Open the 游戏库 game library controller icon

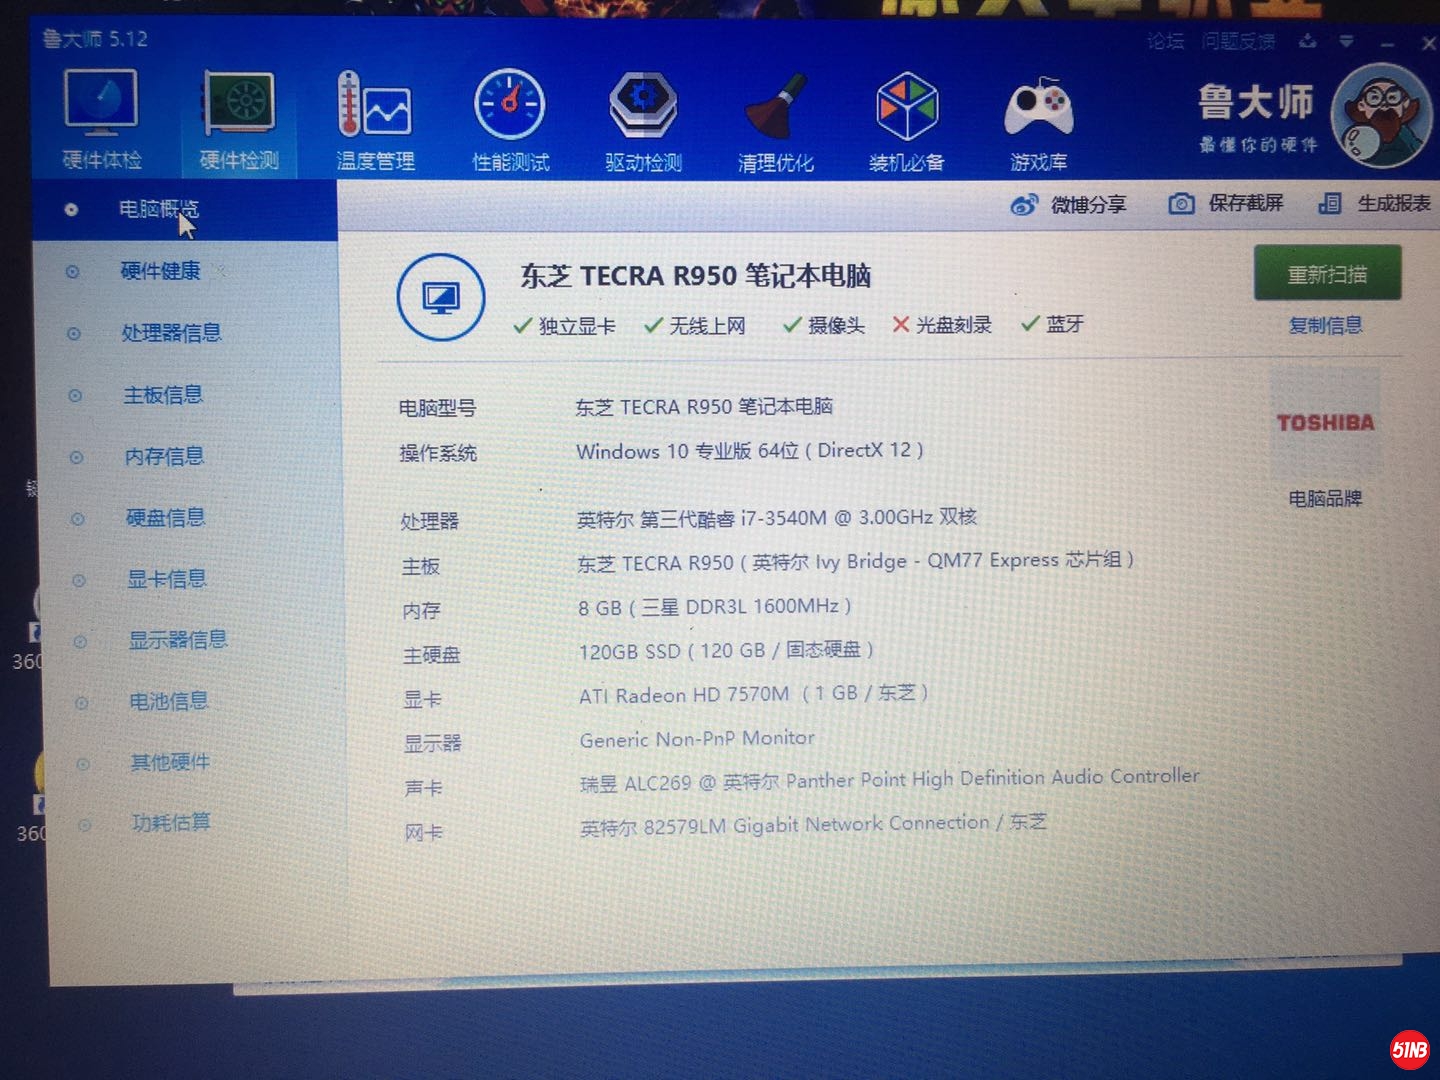point(1039,108)
